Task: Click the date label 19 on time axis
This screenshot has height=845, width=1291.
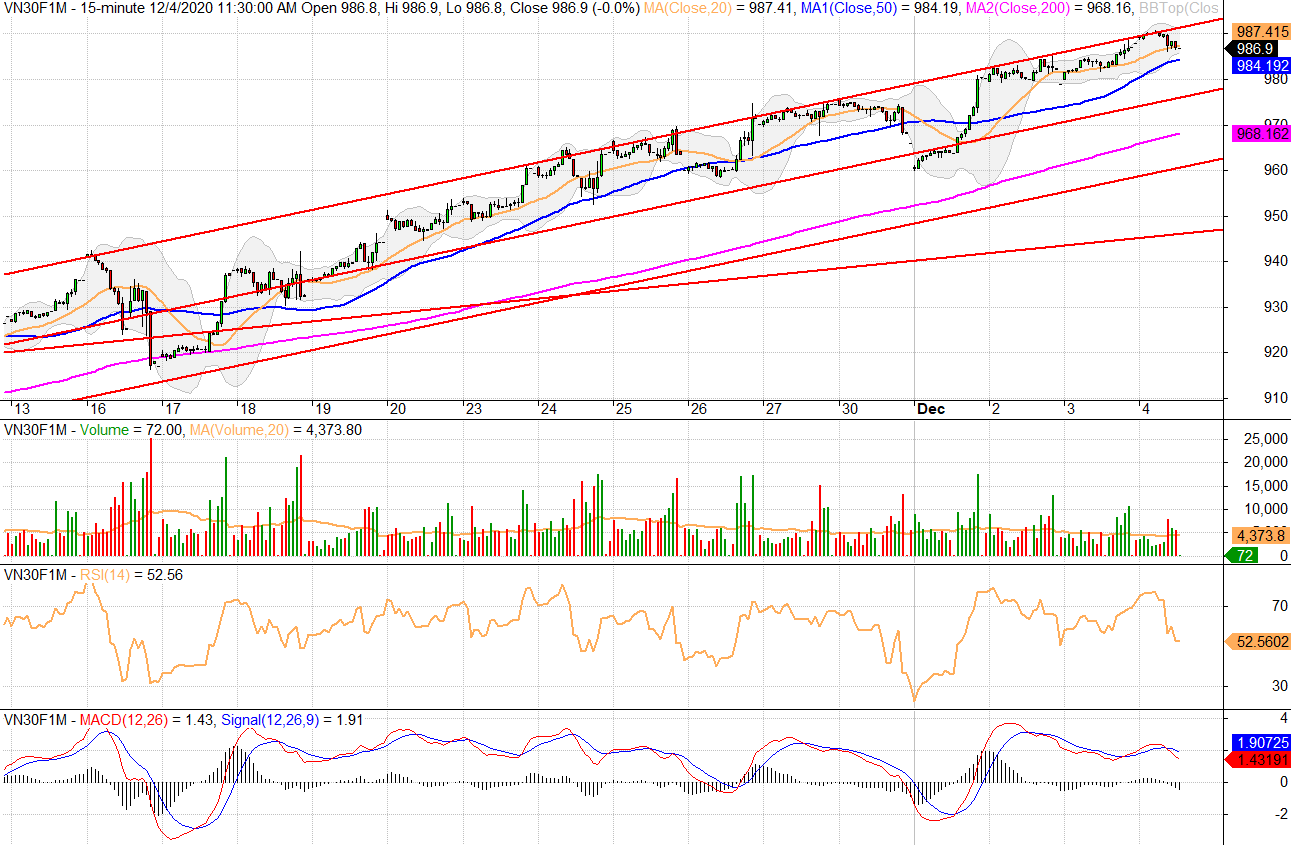Action: [322, 409]
